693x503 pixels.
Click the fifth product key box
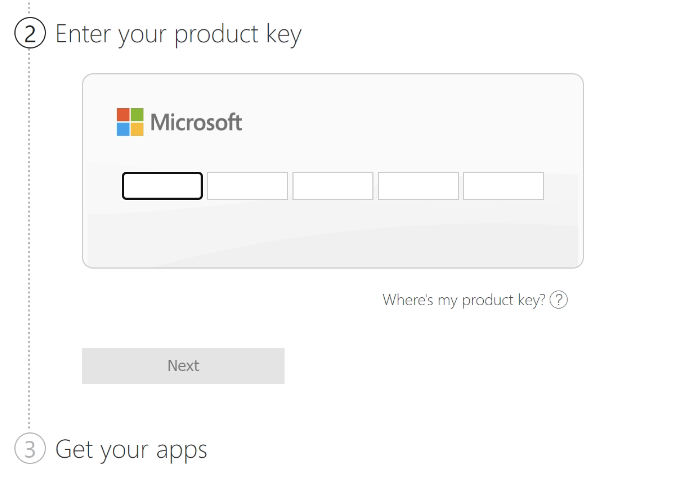click(503, 186)
